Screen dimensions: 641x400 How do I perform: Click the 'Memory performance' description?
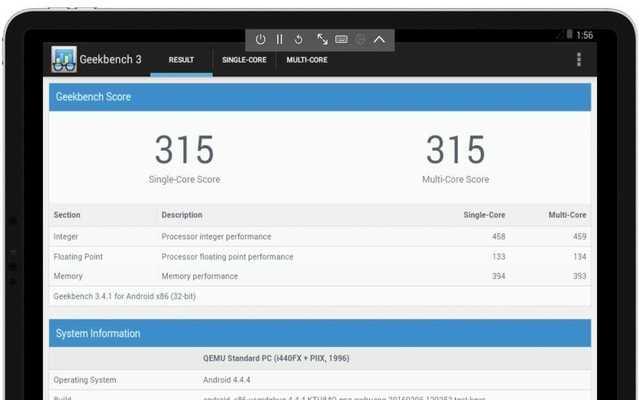[199, 276]
